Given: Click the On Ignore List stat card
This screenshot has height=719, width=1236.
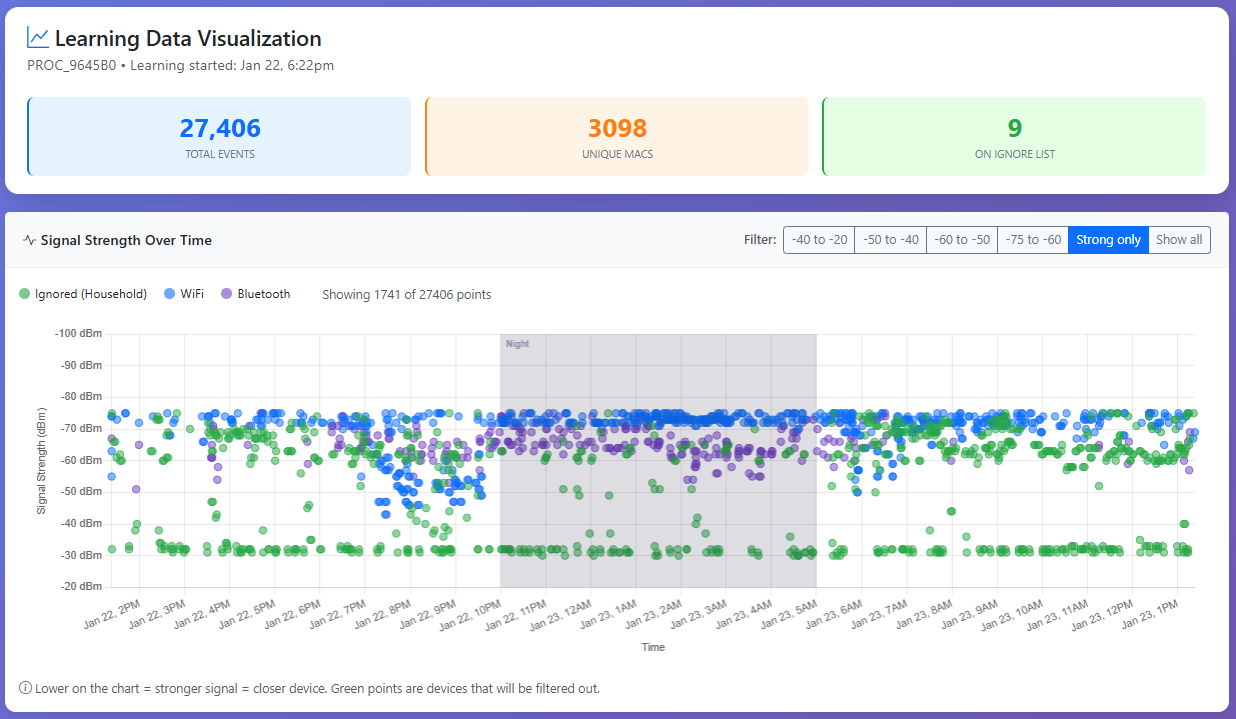Looking at the screenshot, I should 1015,136.
